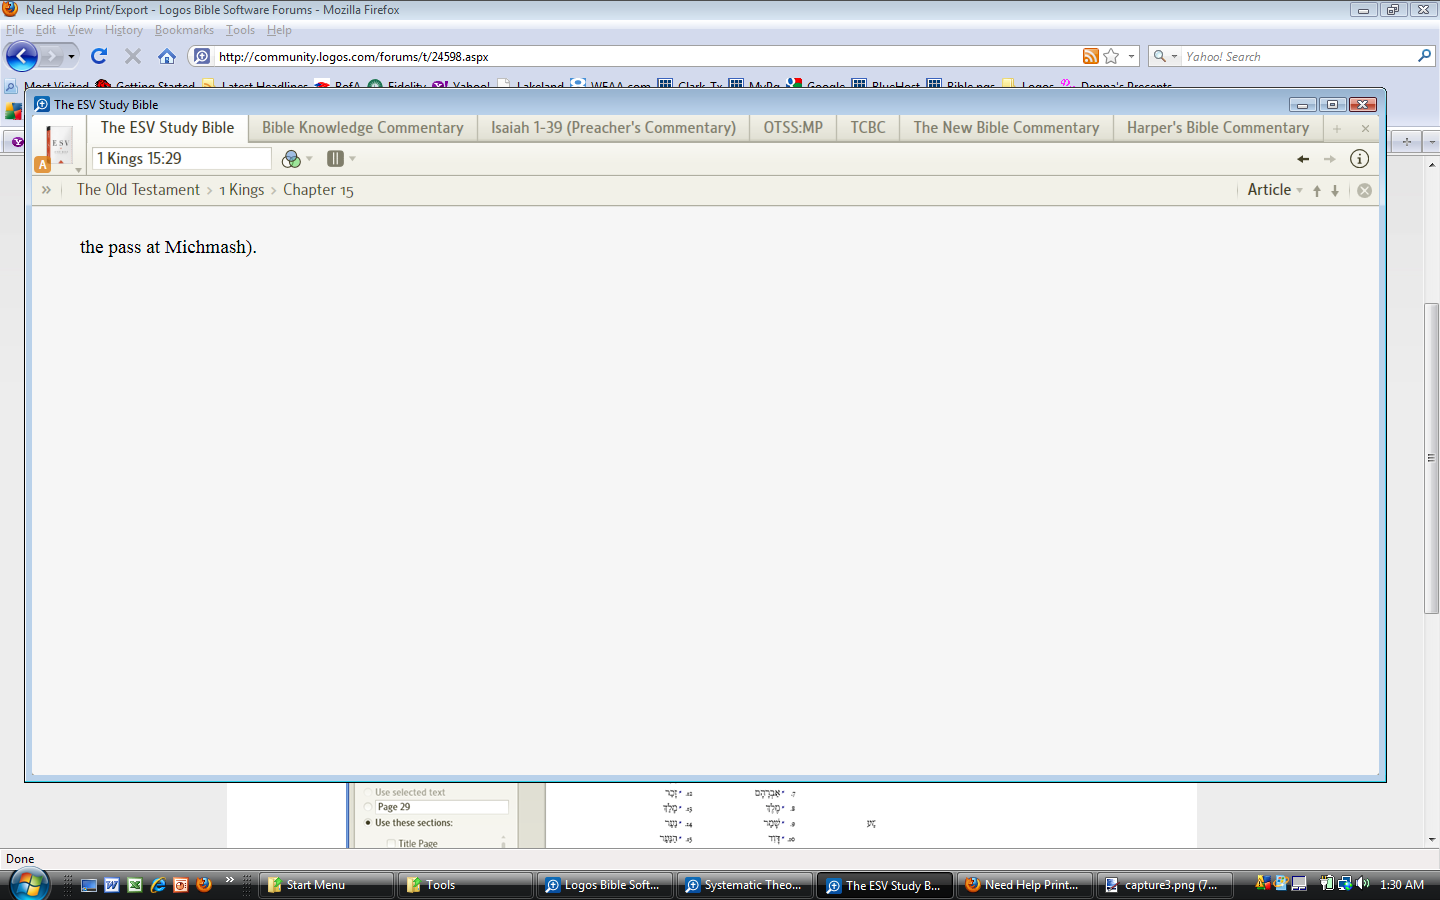This screenshot has width=1440, height=900.
Task: Bookmark this page with the star icon
Action: pyautogui.click(x=1111, y=56)
